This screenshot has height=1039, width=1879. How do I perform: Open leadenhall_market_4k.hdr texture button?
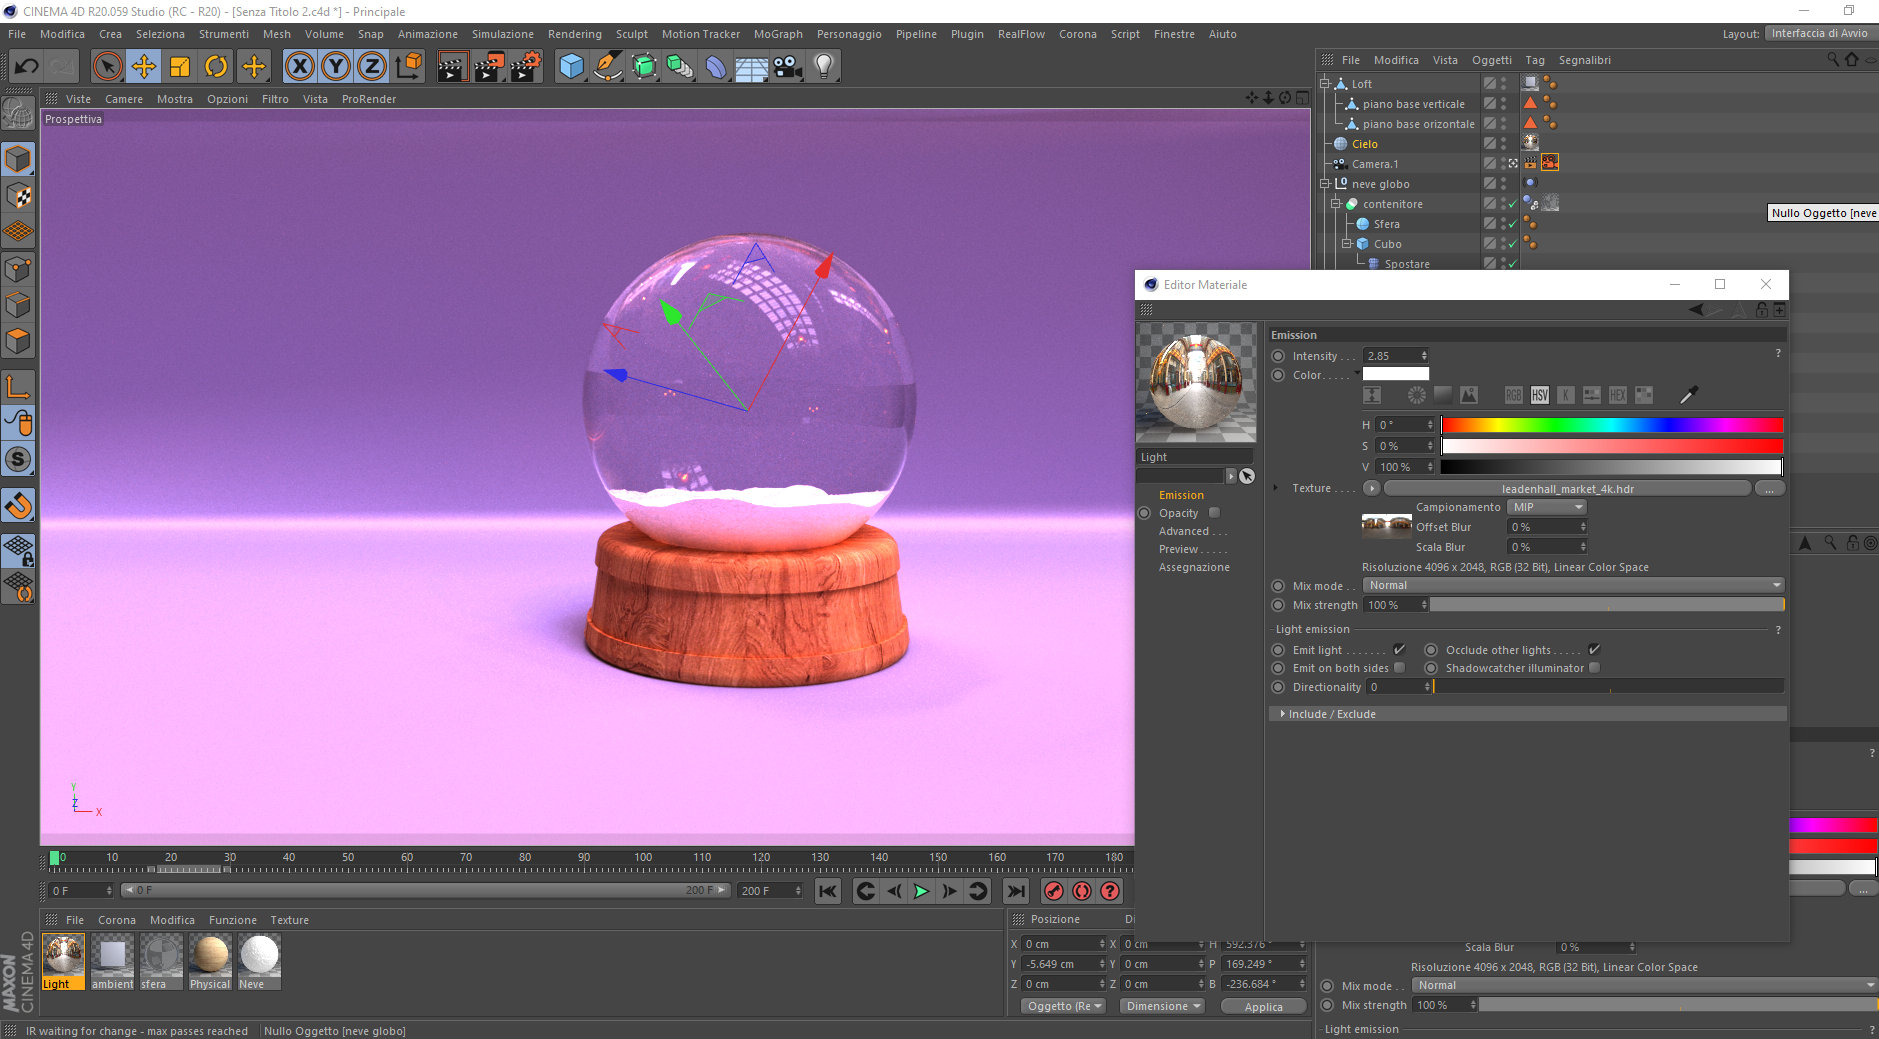tap(1567, 489)
